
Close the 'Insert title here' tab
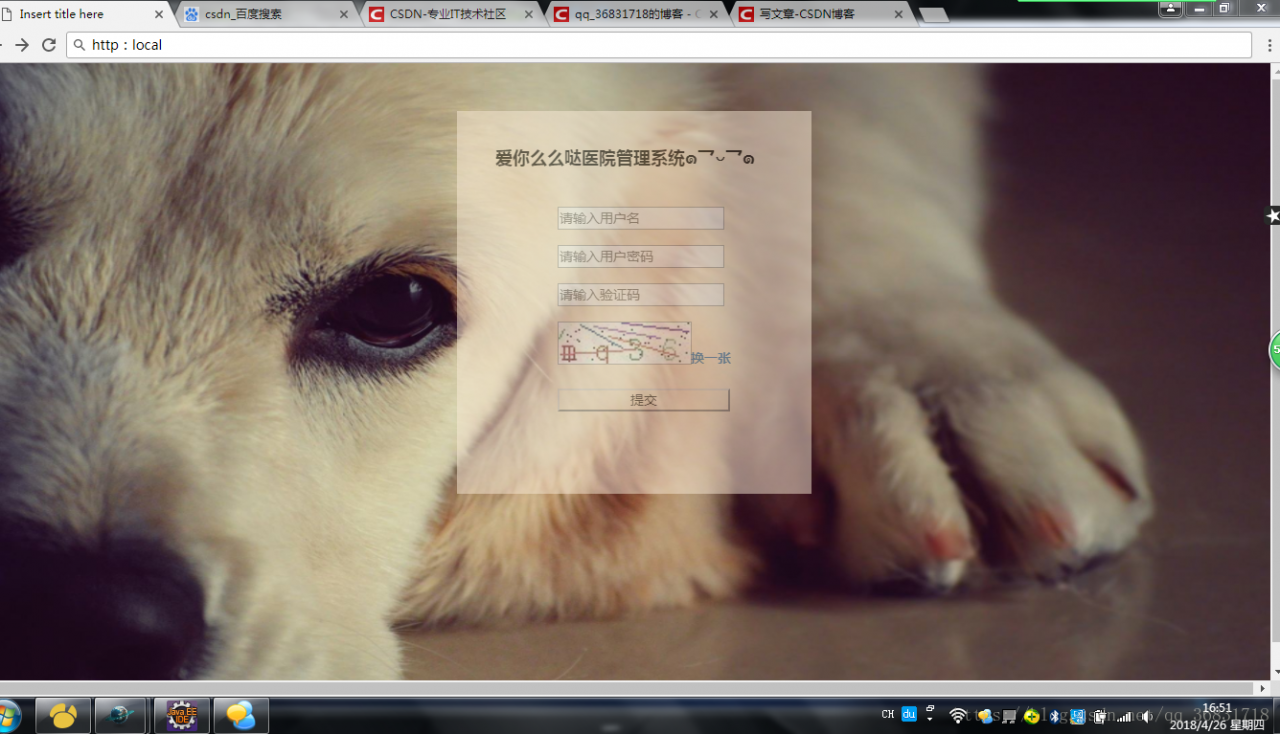pyautogui.click(x=158, y=15)
